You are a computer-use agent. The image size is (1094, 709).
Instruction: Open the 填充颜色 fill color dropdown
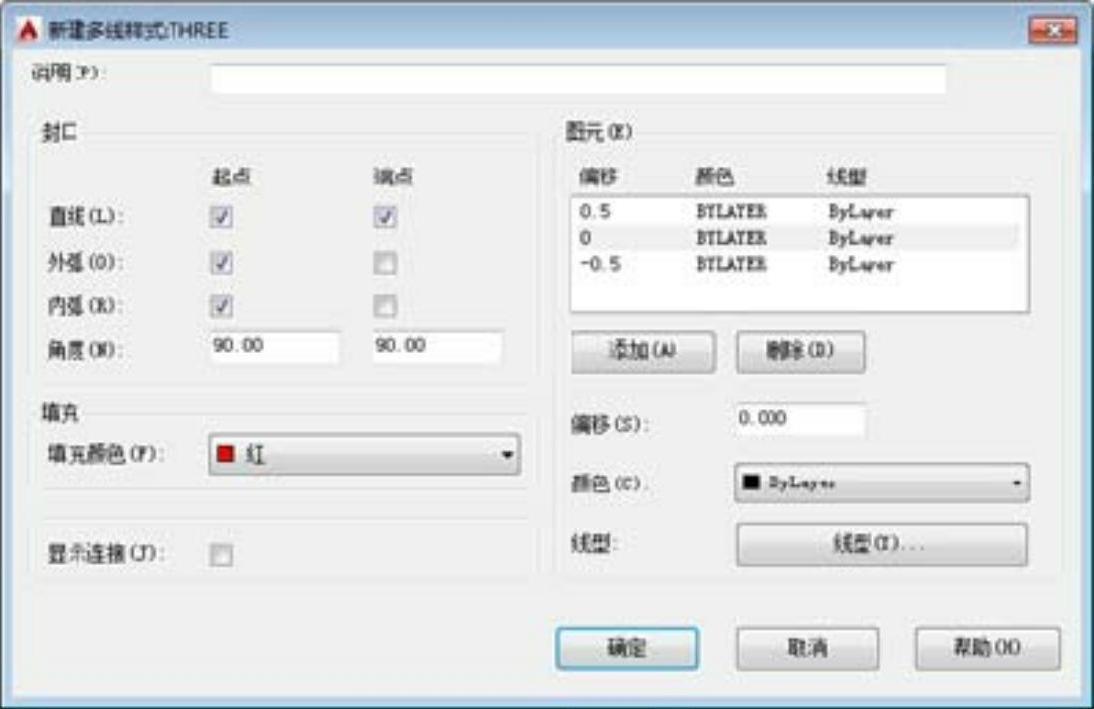364,455
